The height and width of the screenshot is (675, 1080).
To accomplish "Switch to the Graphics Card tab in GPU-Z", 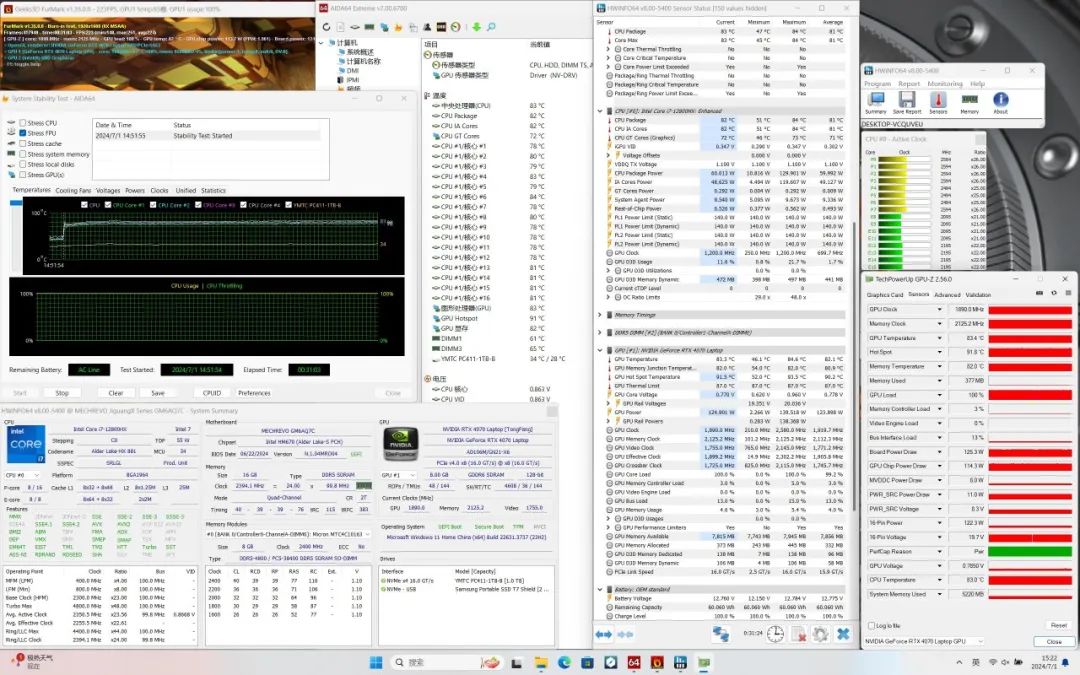I will (x=884, y=295).
